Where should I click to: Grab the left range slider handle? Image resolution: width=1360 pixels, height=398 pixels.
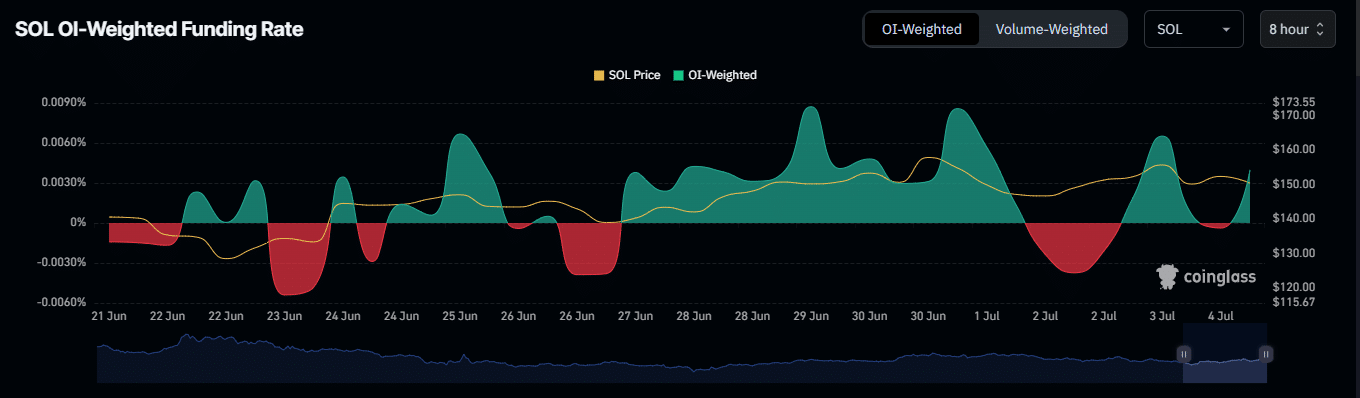click(x=1183, y=353)
